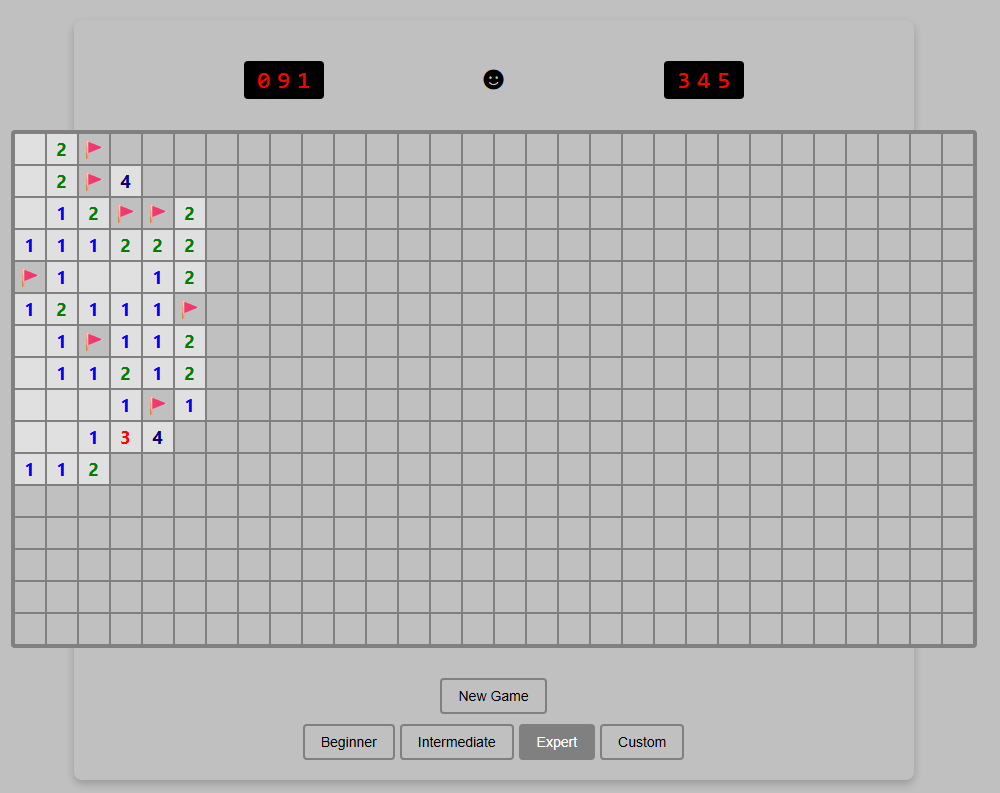Click the 2 directly above the red 3's 1 neighbor row

[x=126, y=373]
